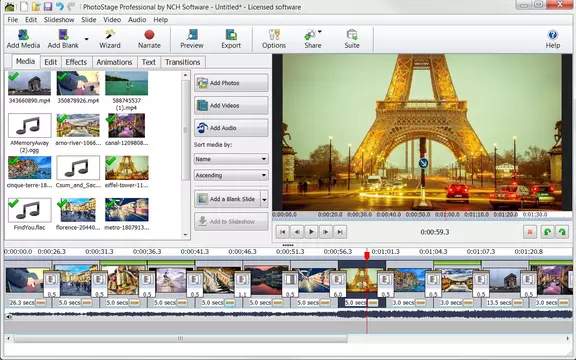
Task: Launch the slideshow Wizard
Action: (x=109, y=39)
